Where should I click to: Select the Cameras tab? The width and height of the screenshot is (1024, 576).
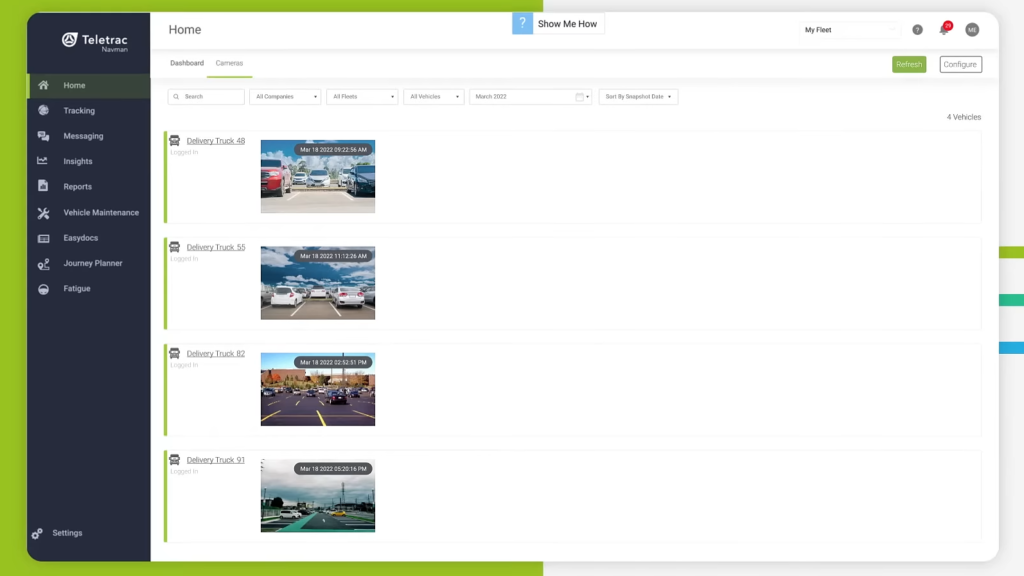point(229,63)
